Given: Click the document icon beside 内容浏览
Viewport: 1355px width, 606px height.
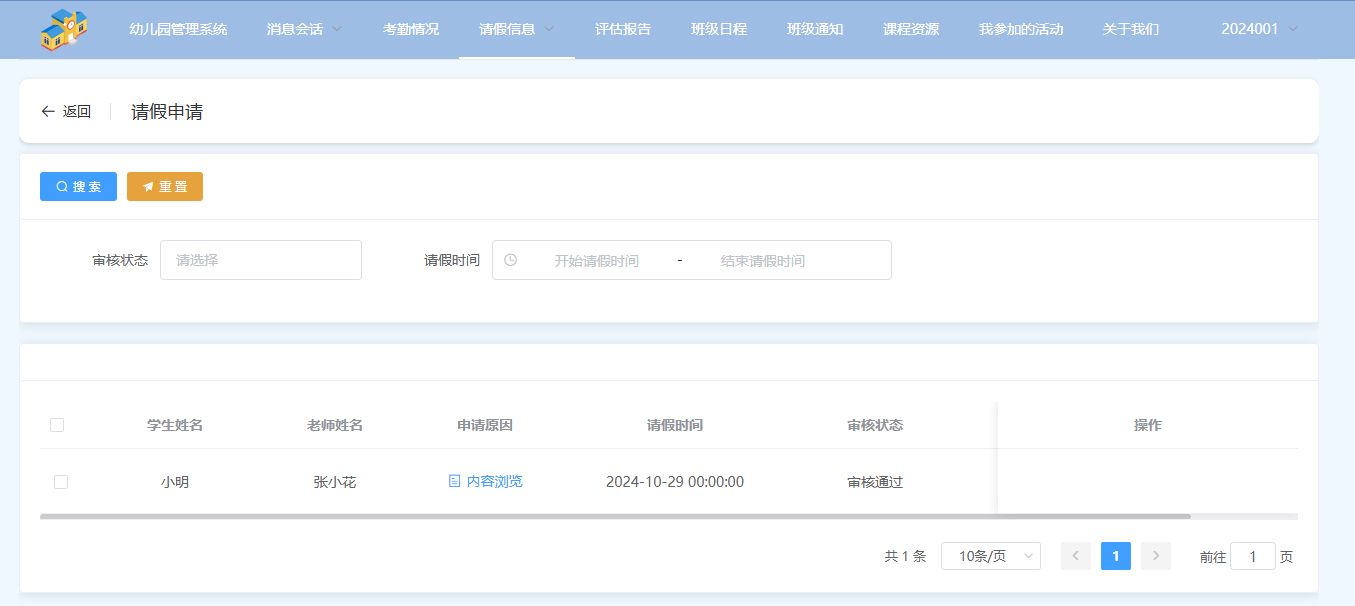Looking at the screenshot, I should [x=455, y=481].
